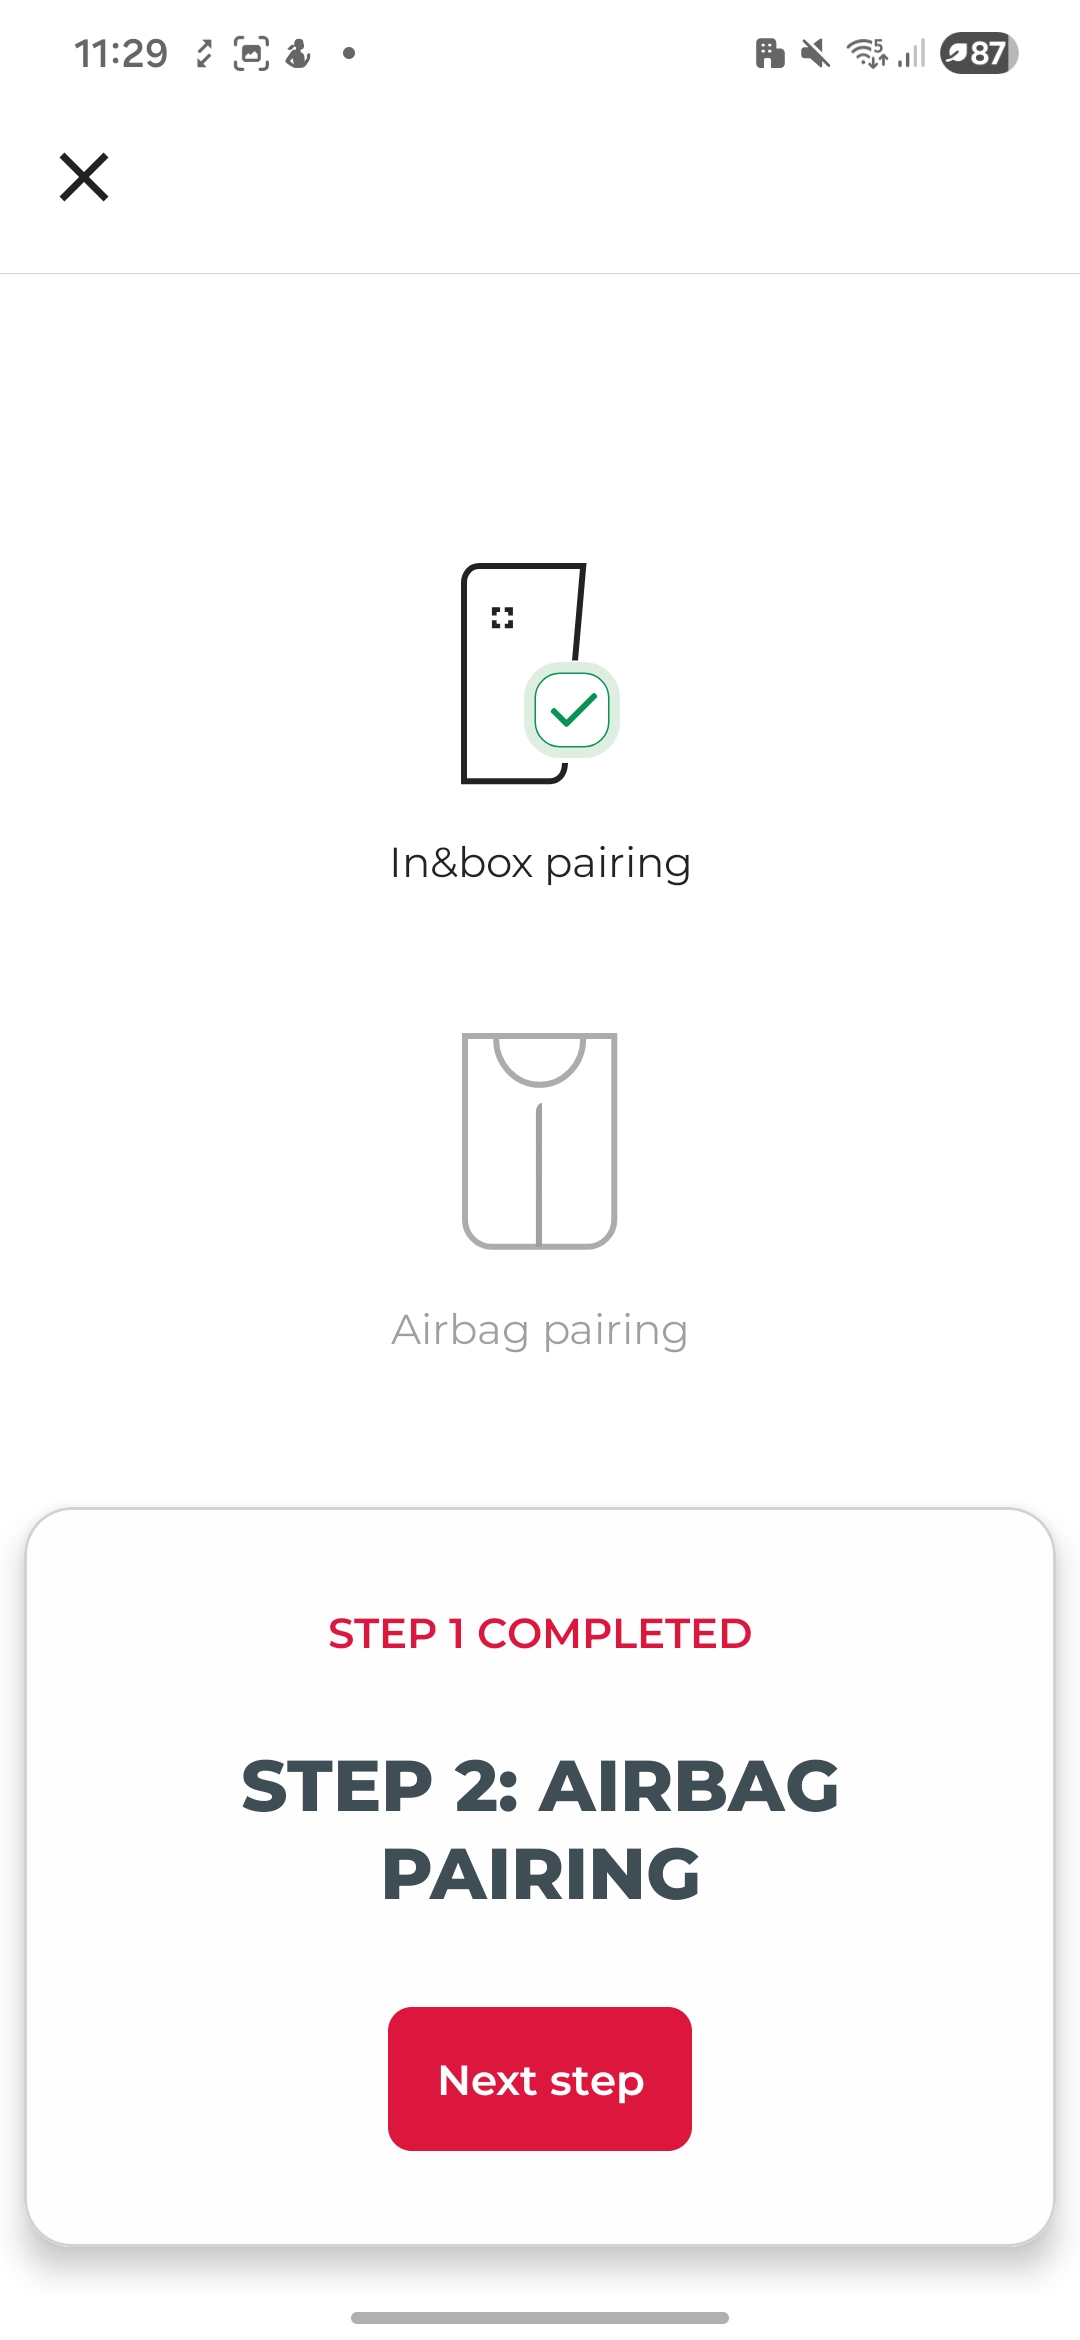This screenshot has height=2340, width=1080.
Task: Tap the STEP 1 COMPLETED text
Action: (540, 1634)
